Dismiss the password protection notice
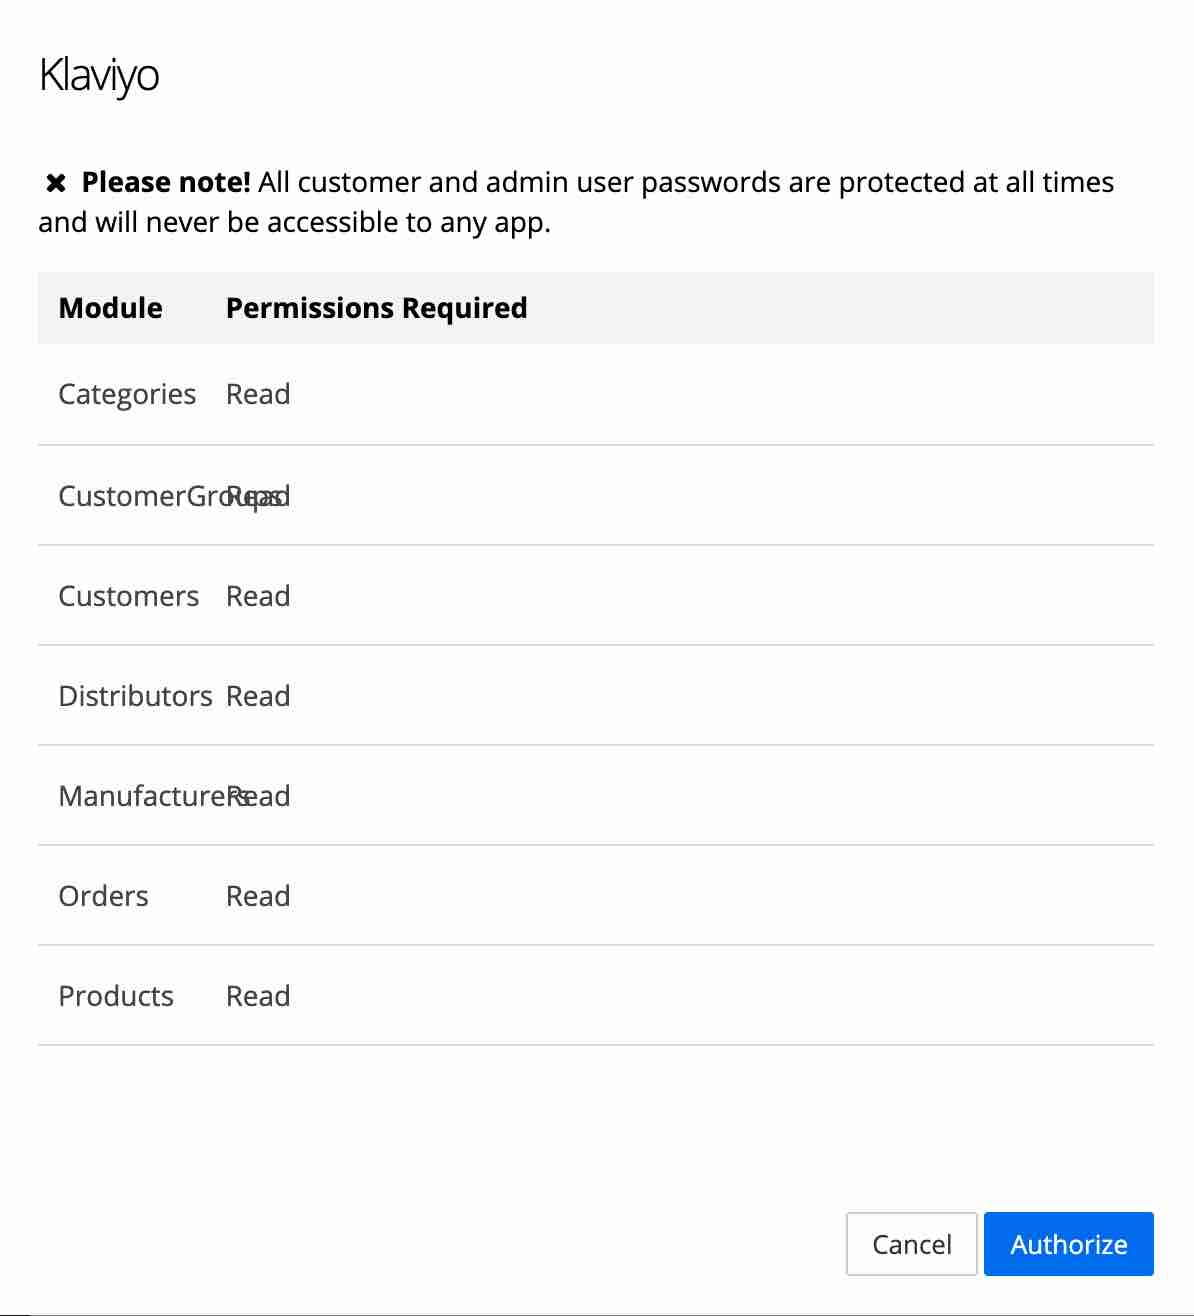This screenshot has width=1194, height=1316. click(x=55, y=182)
